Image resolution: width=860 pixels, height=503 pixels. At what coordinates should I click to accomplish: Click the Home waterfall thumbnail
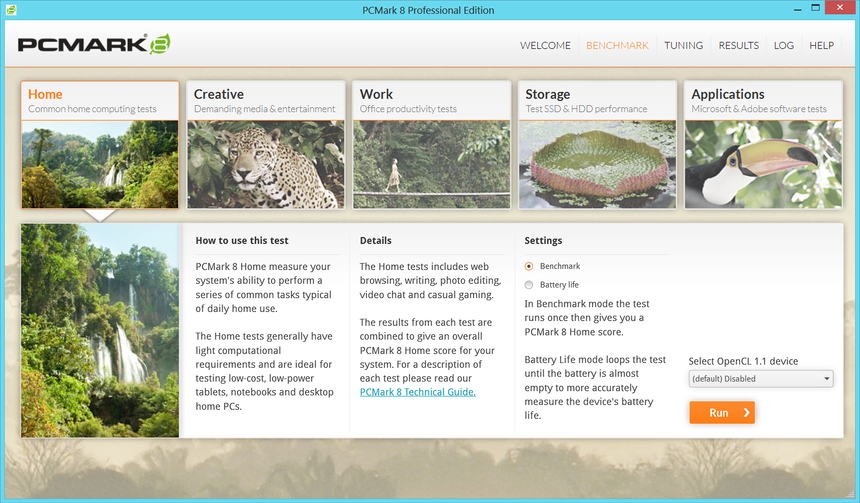pos(100,165)
